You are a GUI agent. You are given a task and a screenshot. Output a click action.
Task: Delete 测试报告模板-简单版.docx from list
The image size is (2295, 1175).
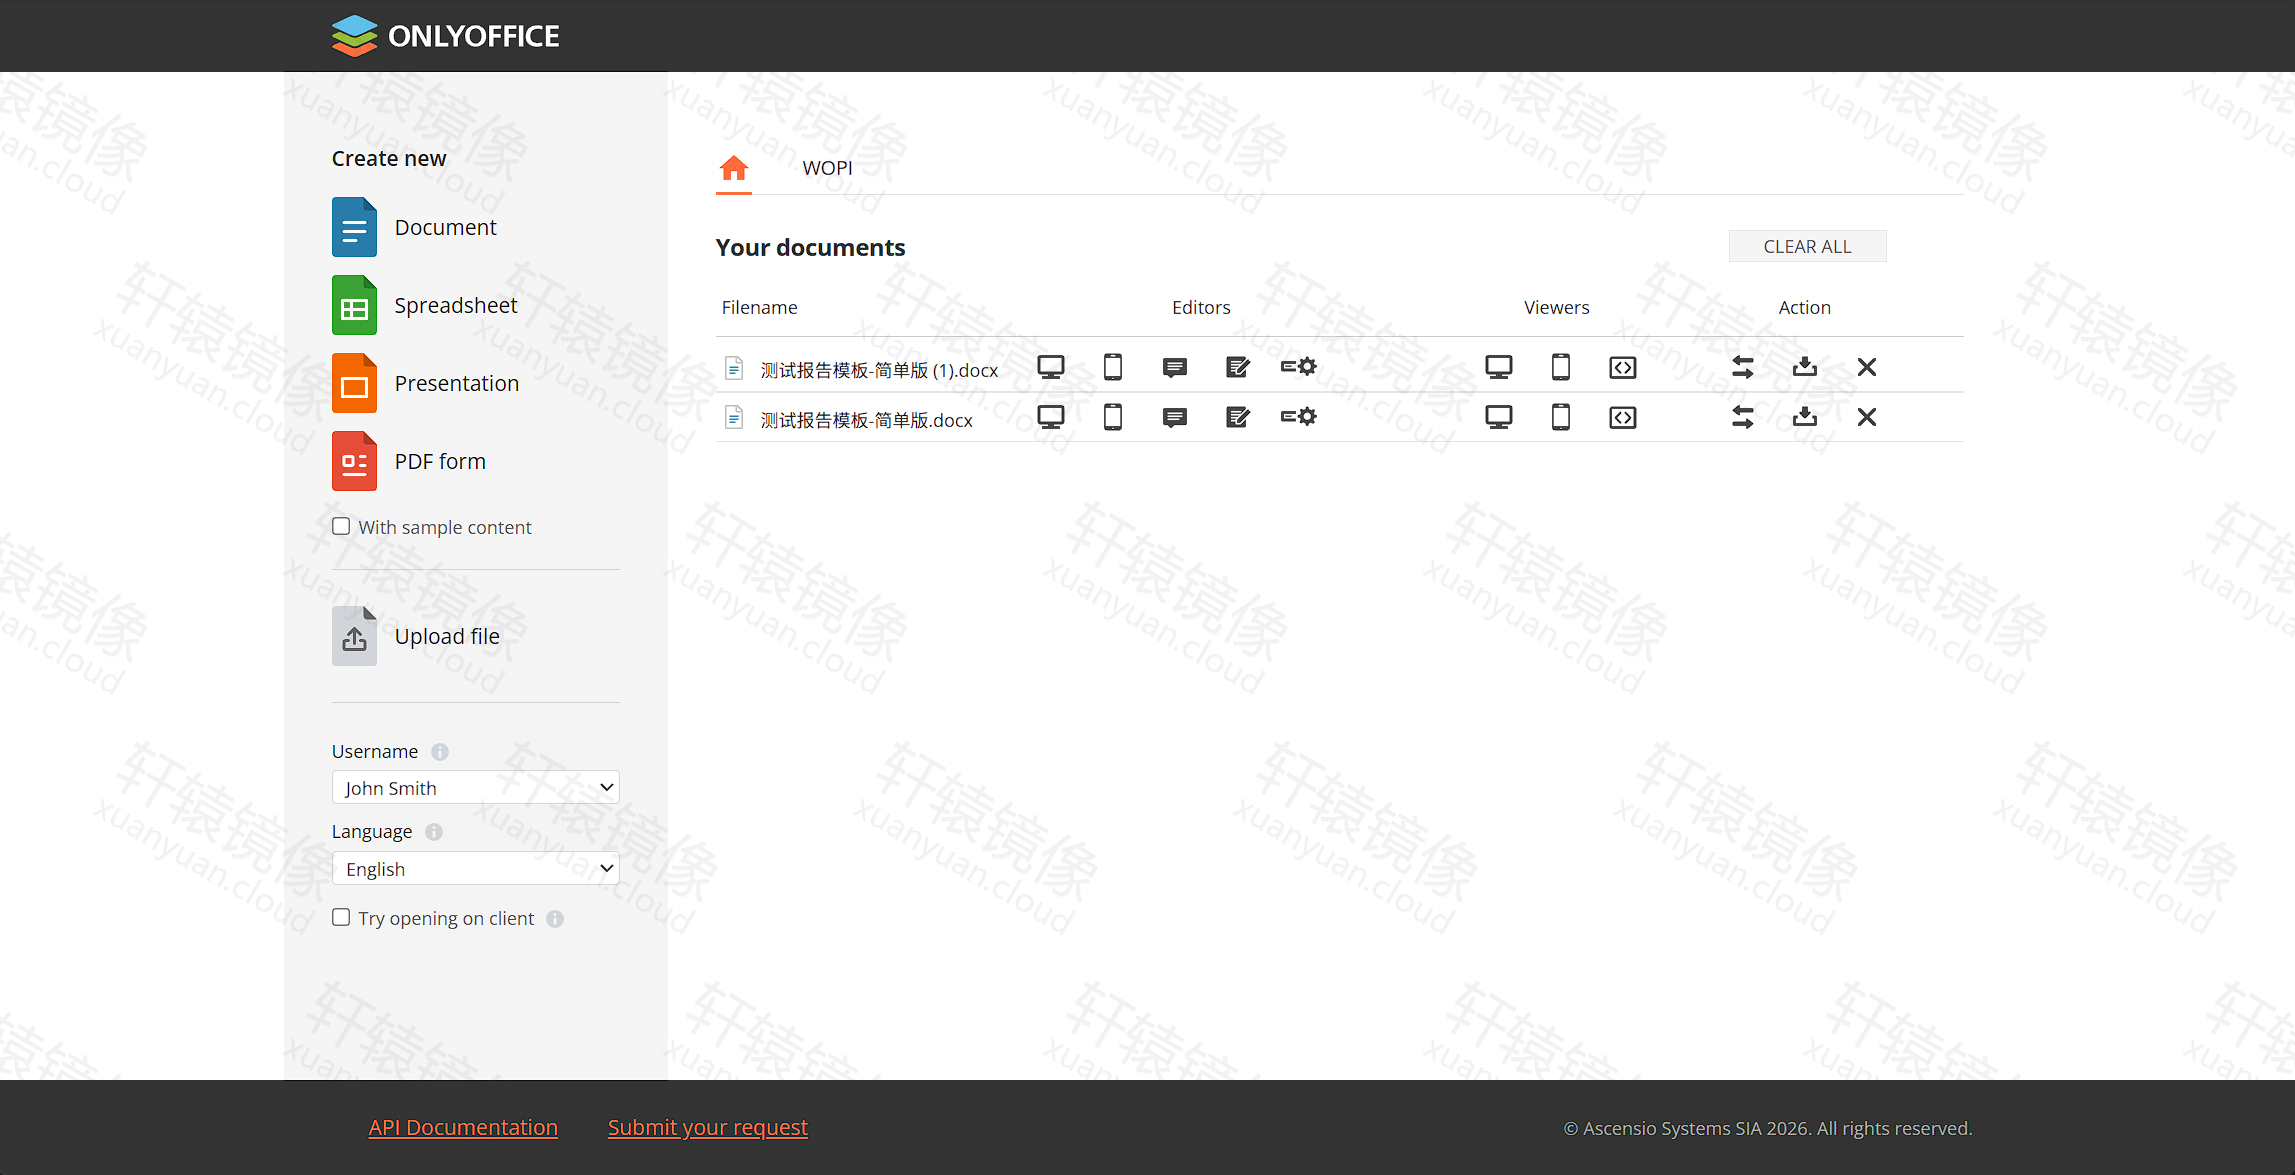click(x=1867, y=417)
